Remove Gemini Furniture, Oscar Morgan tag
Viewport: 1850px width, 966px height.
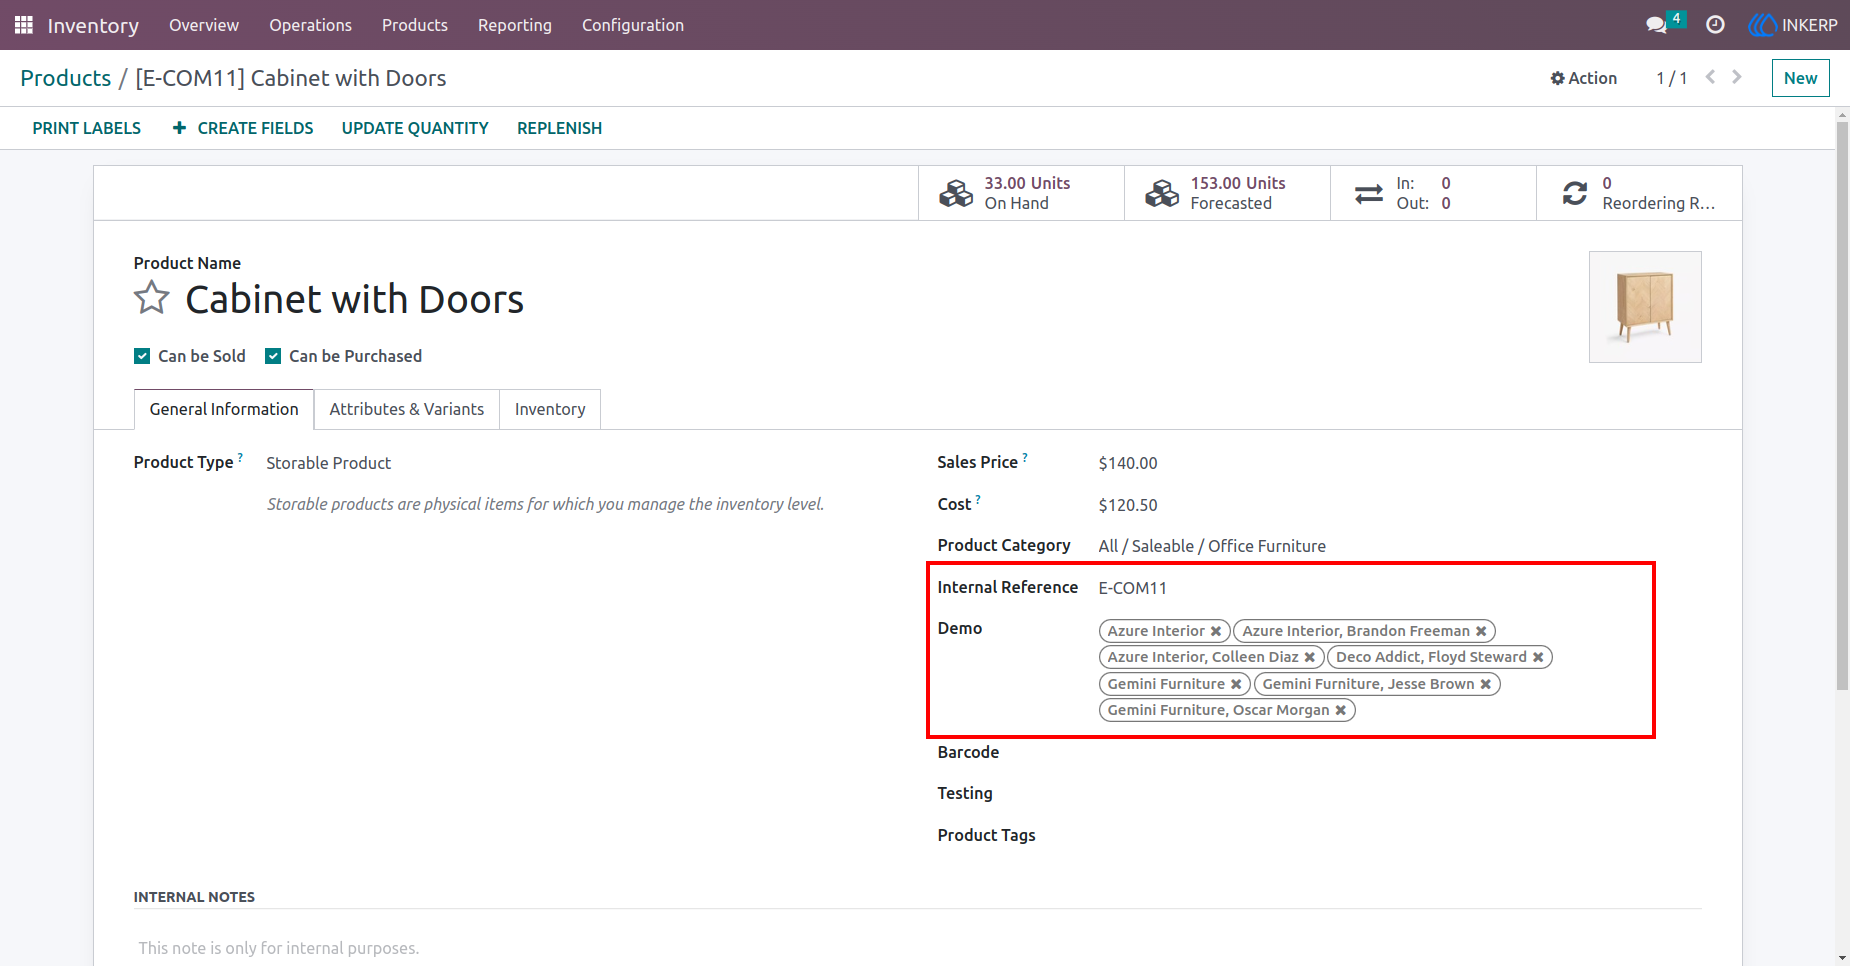tap(1341, 710)
